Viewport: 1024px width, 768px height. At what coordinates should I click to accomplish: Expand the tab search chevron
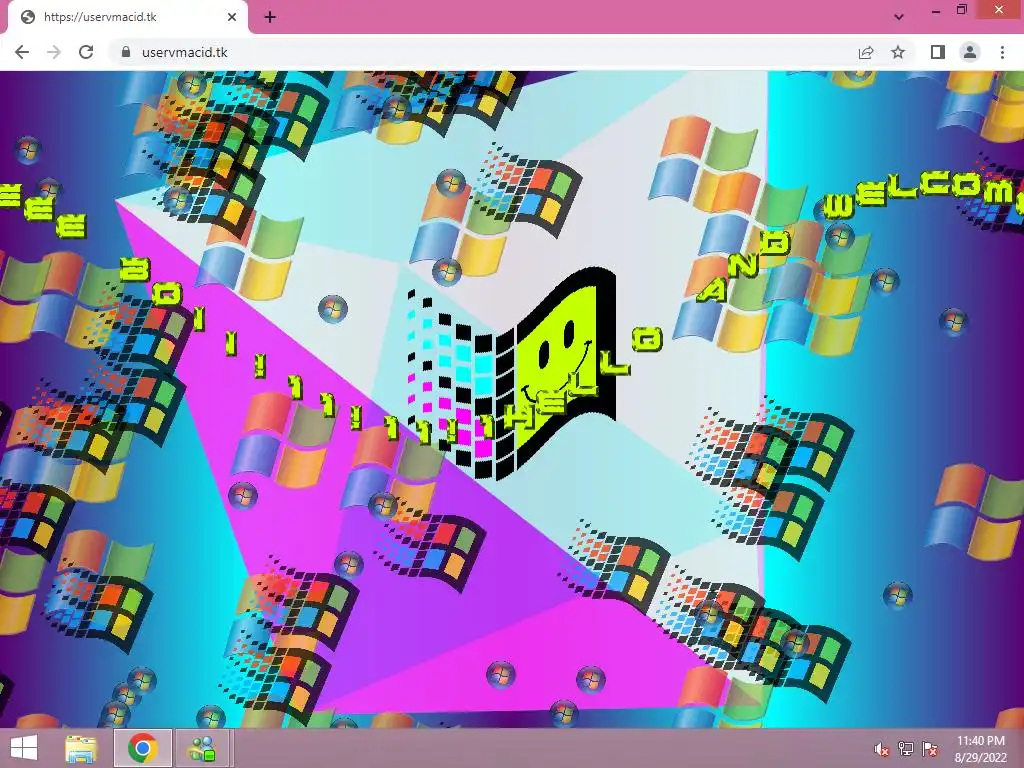point(899,17)
